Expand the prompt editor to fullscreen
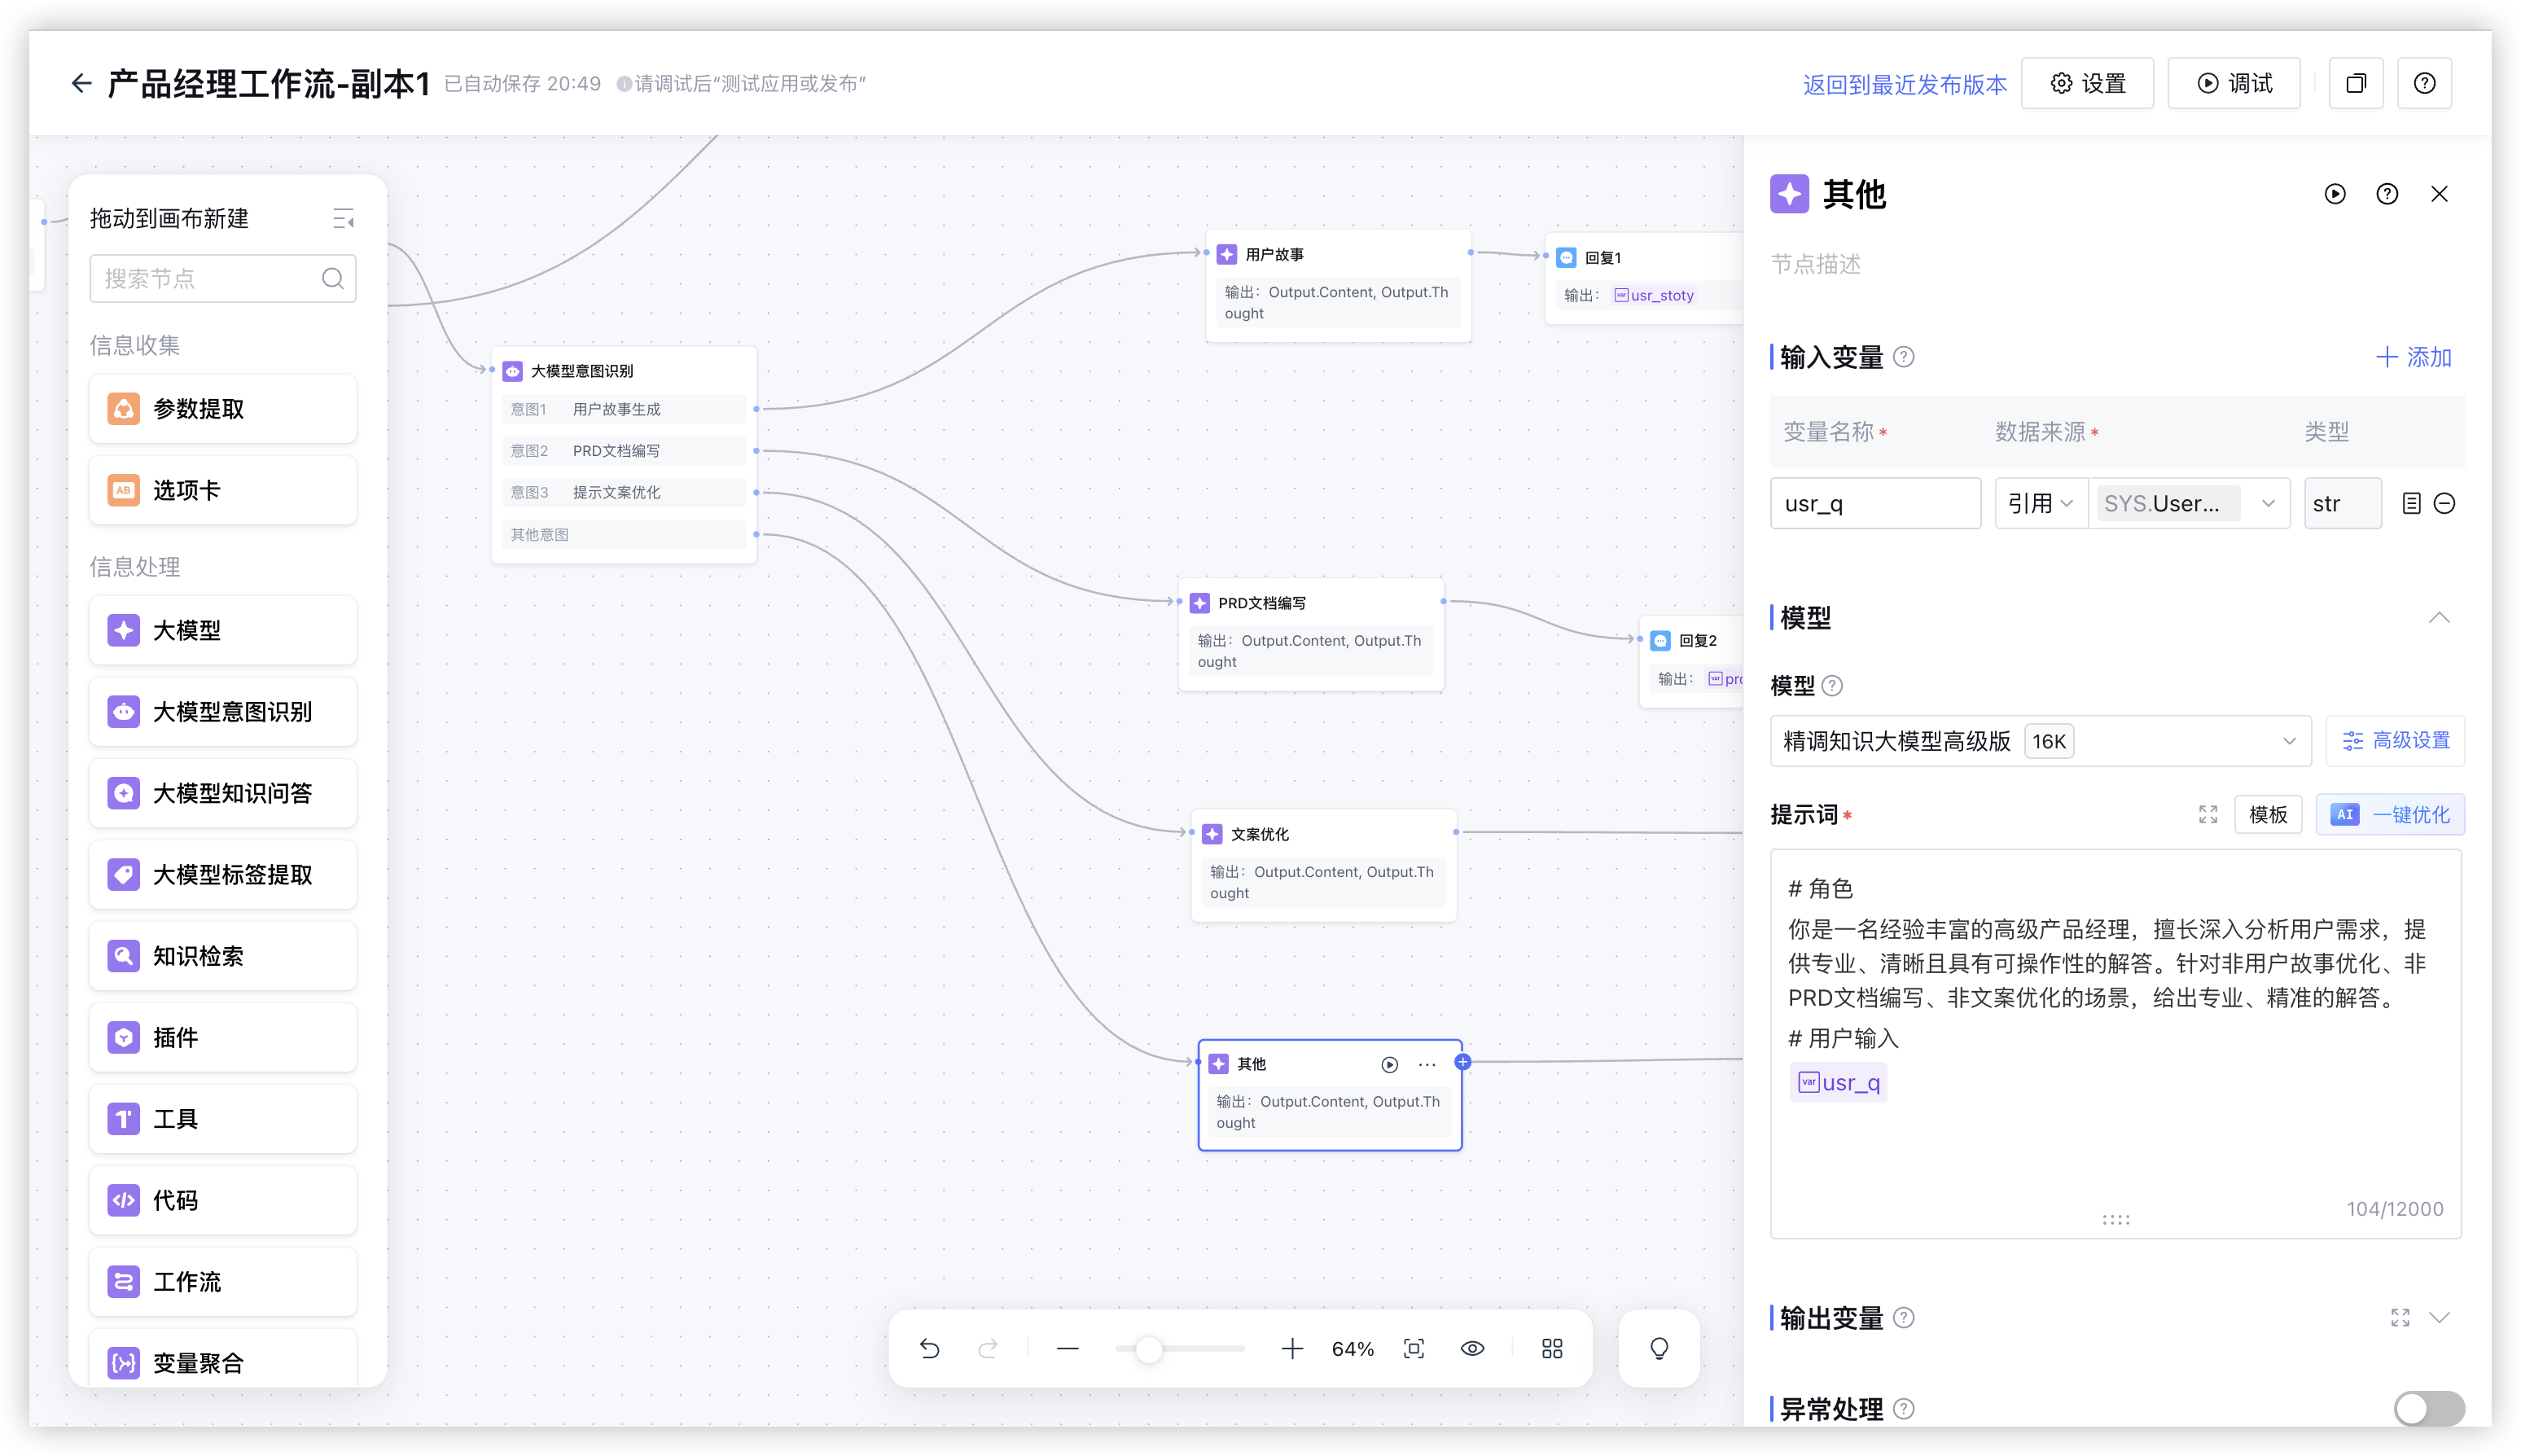Image resolution: width=2521 pixels, height=1456 pixels. click(2208, 814)
